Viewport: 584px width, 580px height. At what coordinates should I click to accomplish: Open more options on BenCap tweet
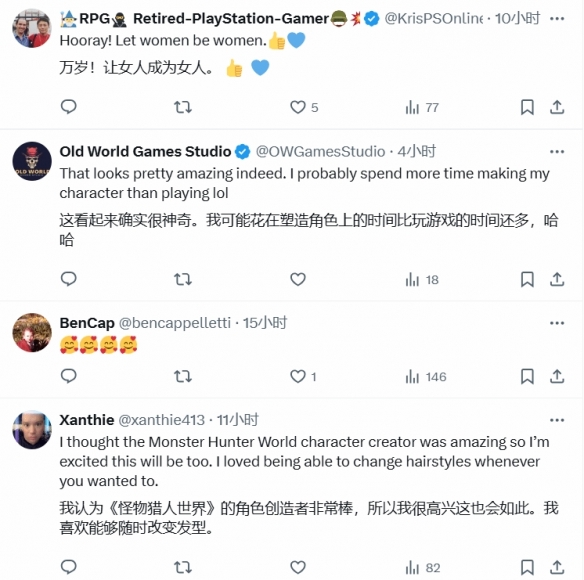(x=557, y=323)
